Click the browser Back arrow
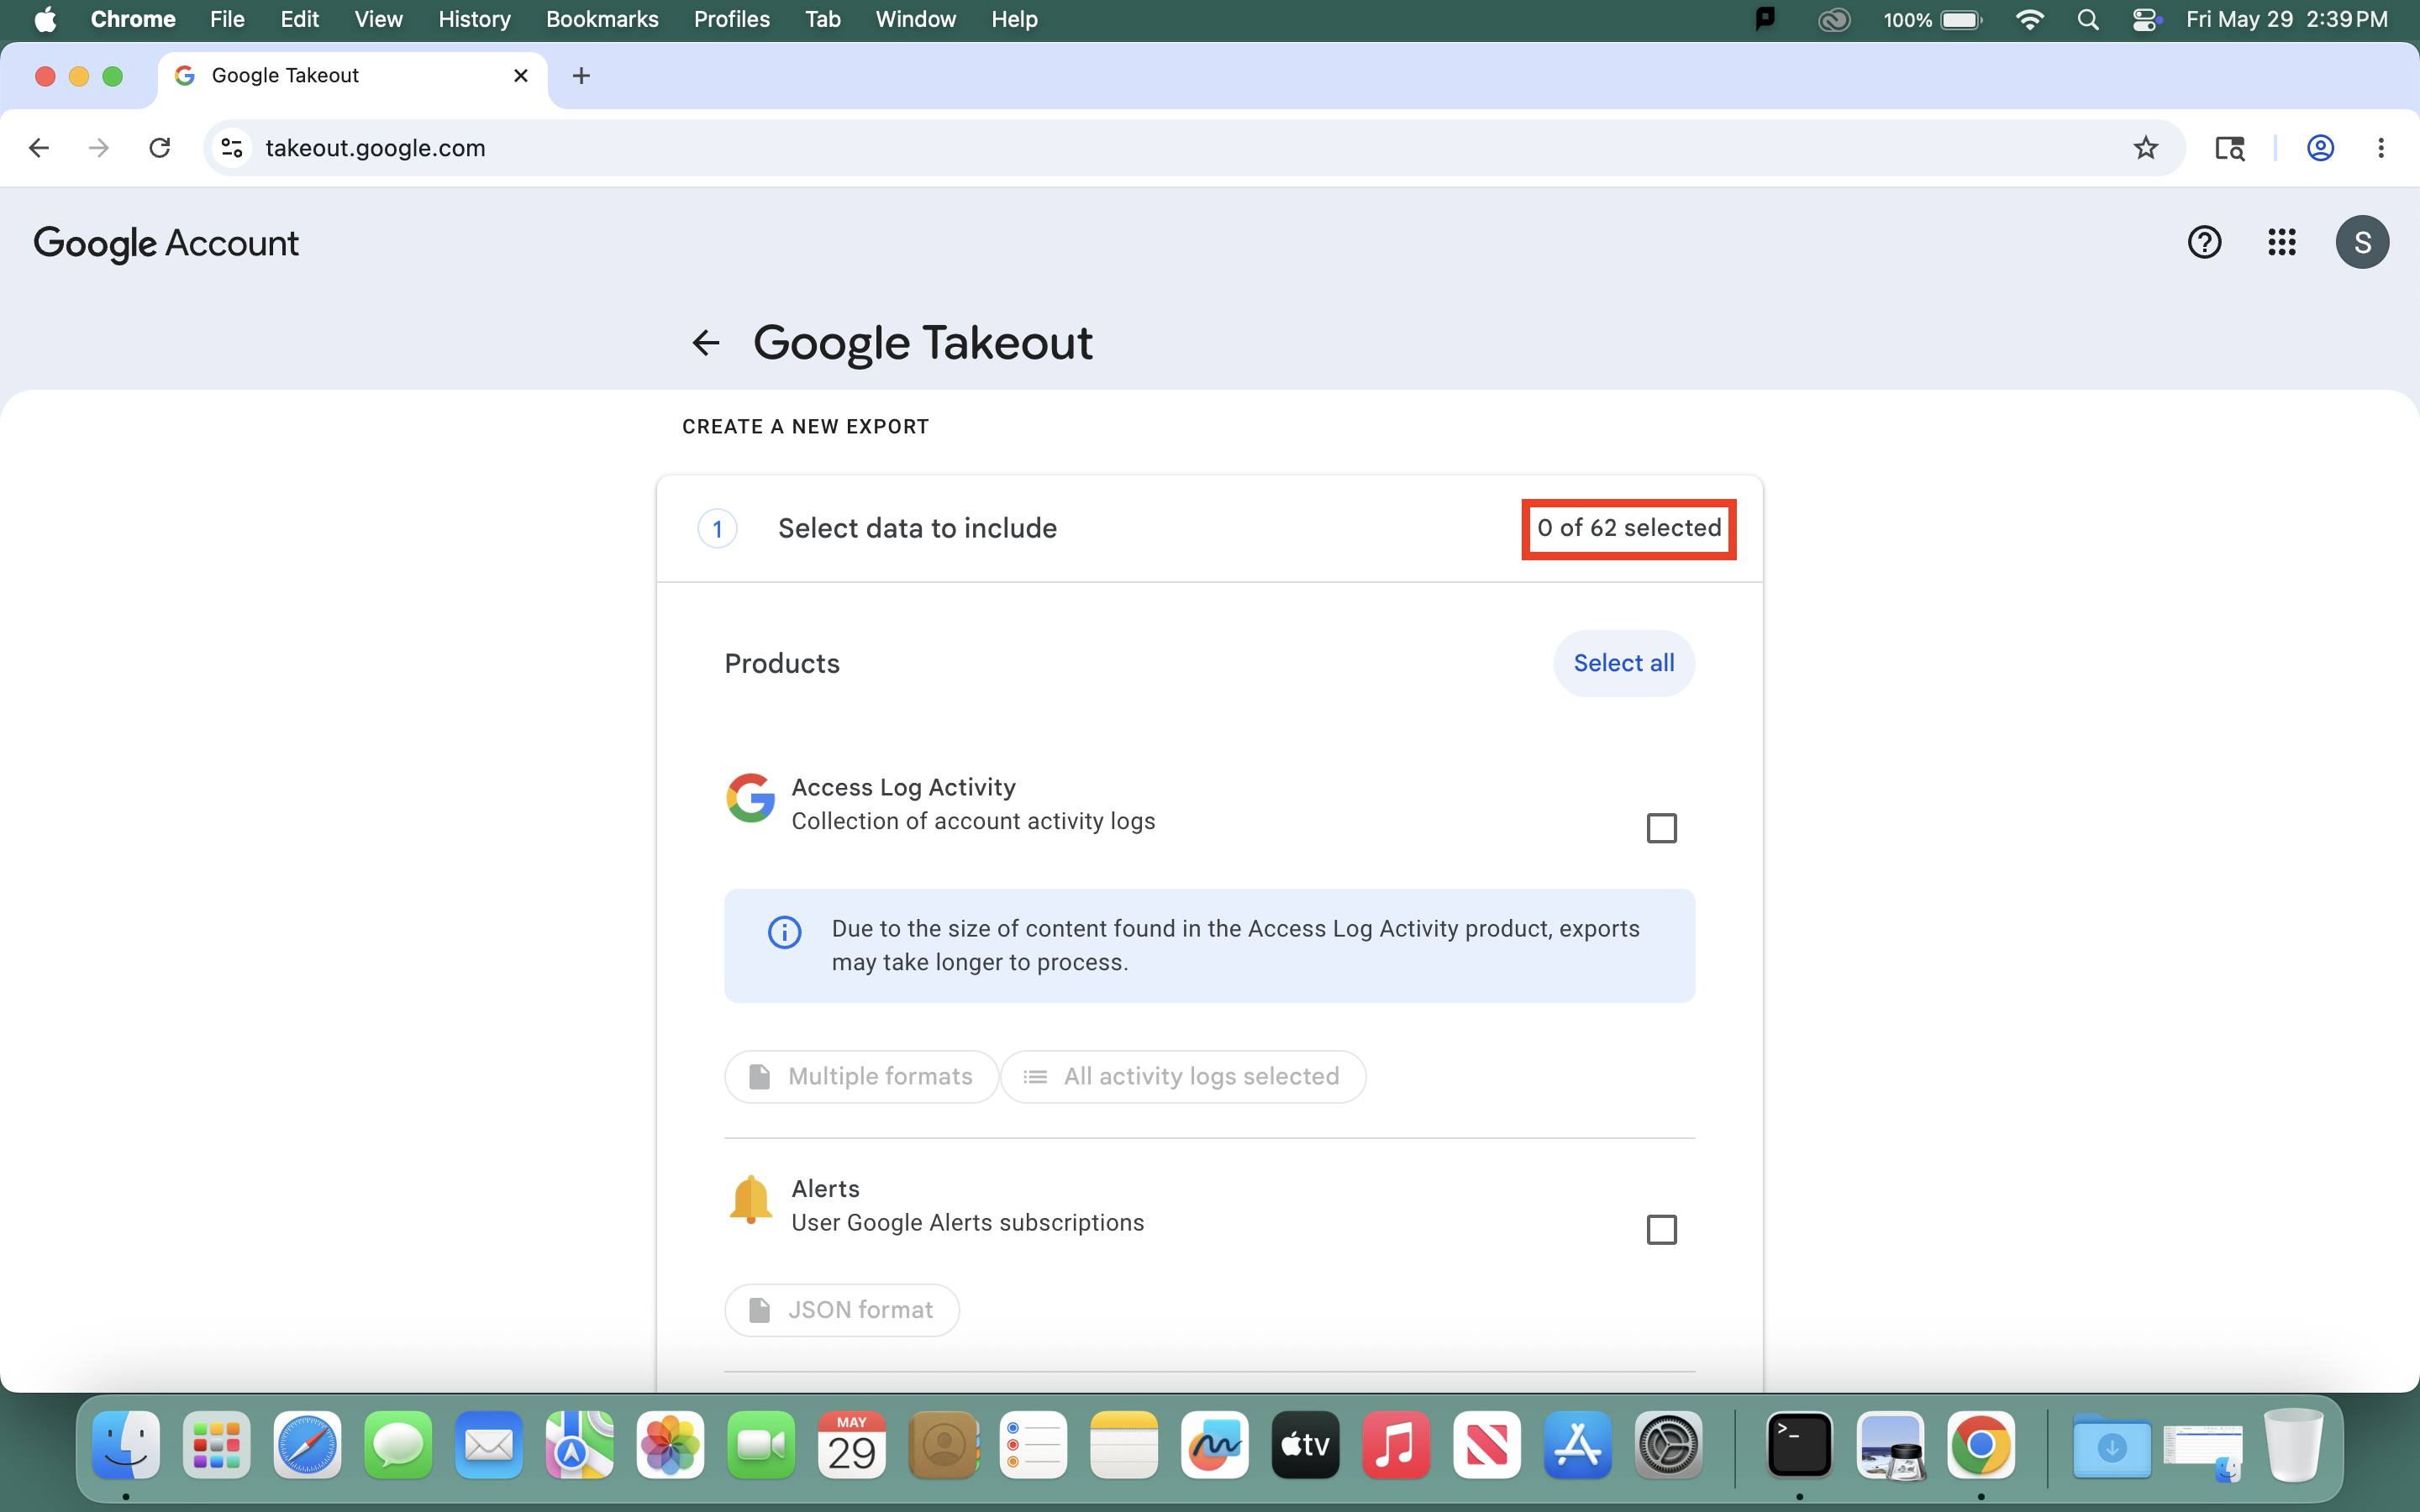 tap(39, 148)
